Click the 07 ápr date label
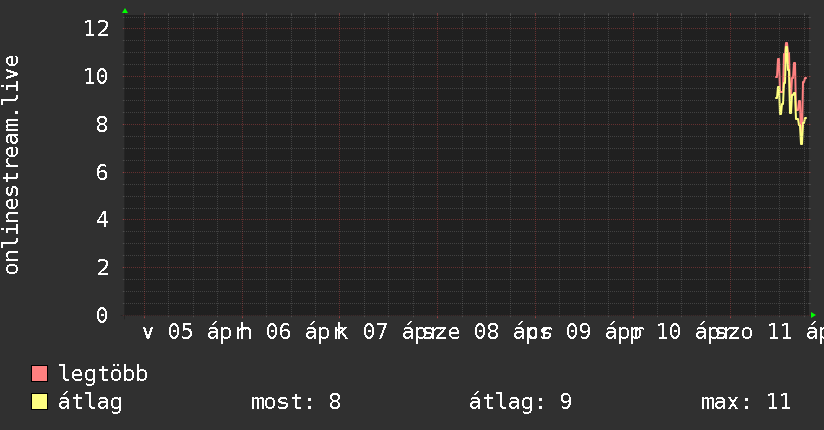This screenshot has height=430, width=824. click(396, 332)
